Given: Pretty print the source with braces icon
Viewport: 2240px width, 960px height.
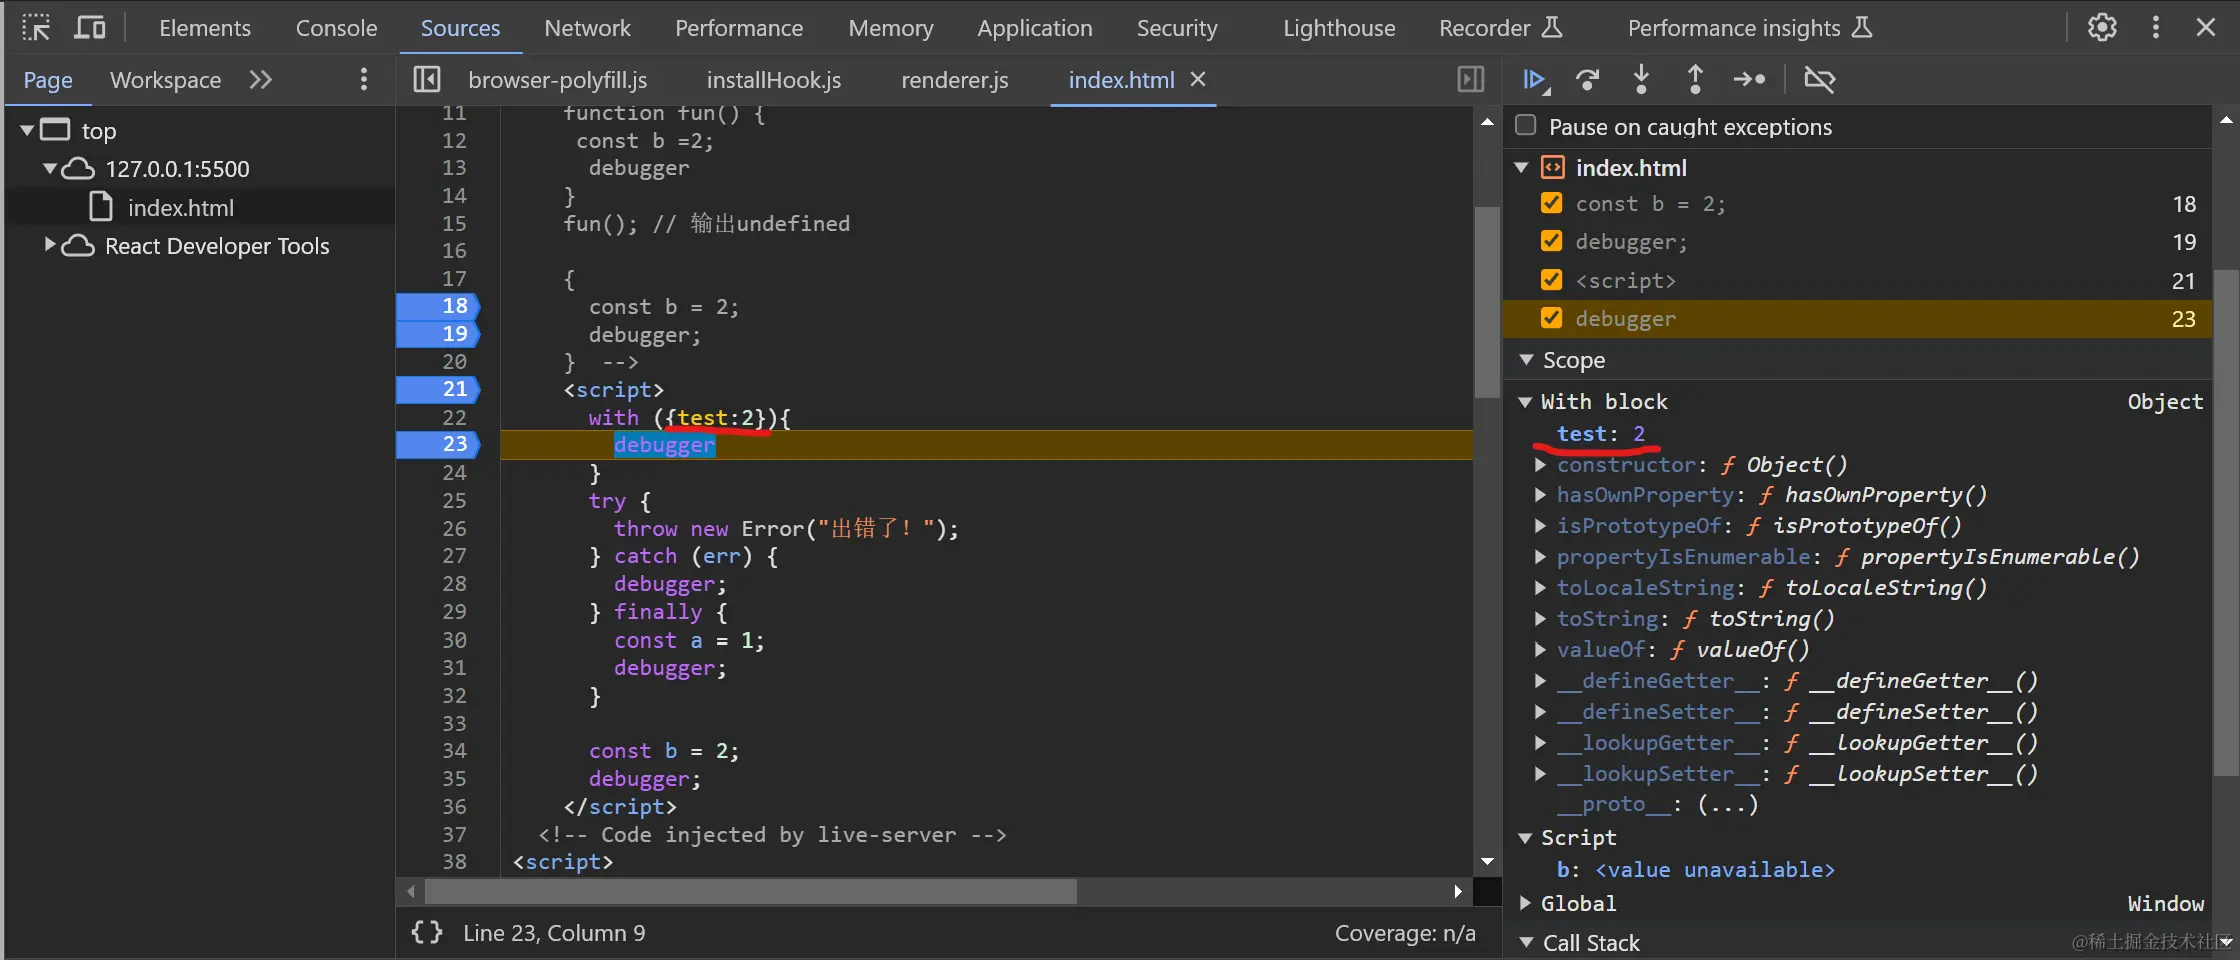Looking at the screenshot, I should tap(427, 933).
